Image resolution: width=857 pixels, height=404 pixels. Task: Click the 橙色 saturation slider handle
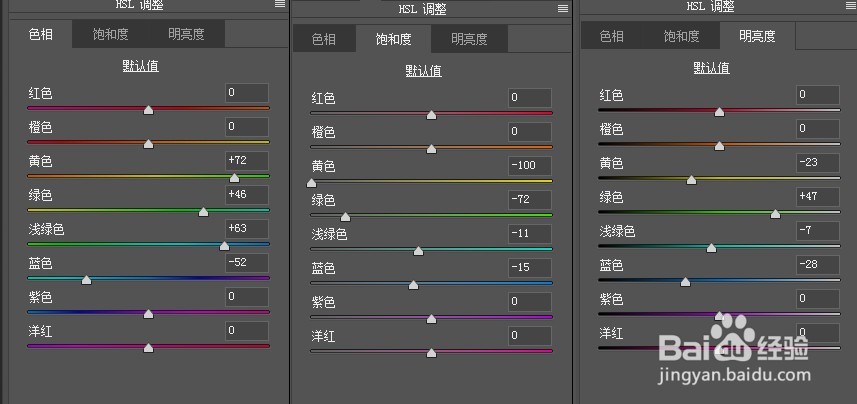[x=431, y=149]
